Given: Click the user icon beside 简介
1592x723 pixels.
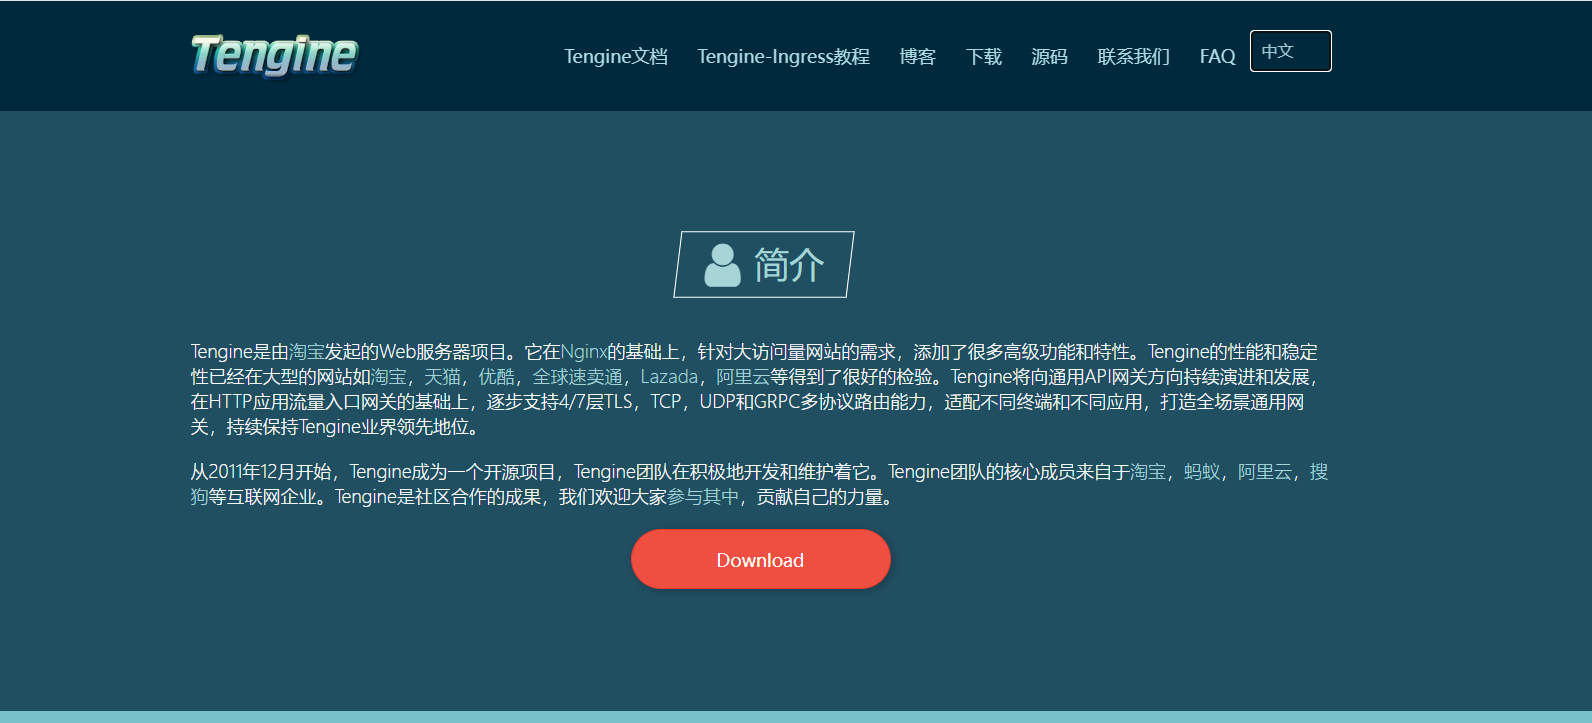Looking at the screenshot, I should point(722,265).
